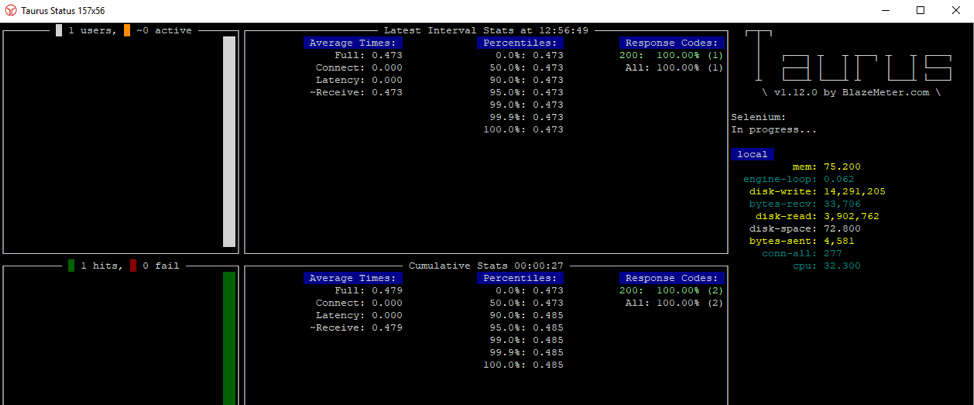Click '100.0%: 0.485' in Cumulative percentiles
Viewport: 974px width, 405px height.
click(523, 365)
